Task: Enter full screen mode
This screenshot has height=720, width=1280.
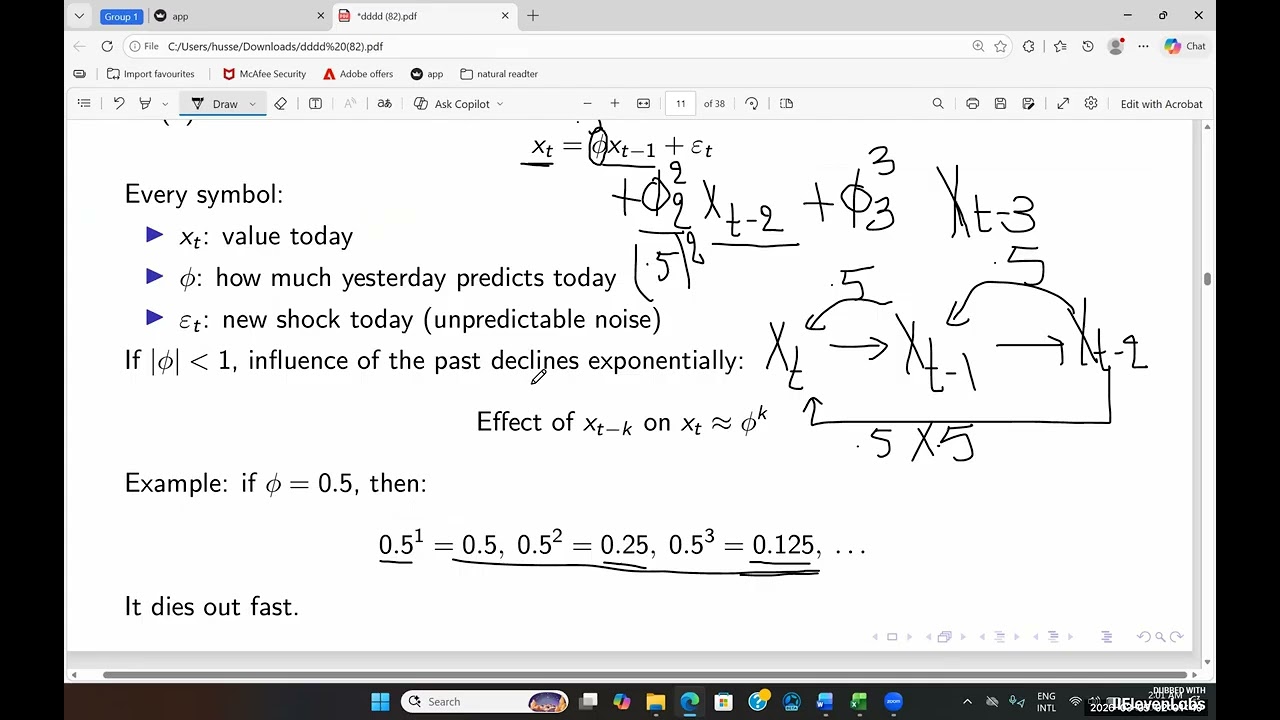Action: [x=1063, y=104]
